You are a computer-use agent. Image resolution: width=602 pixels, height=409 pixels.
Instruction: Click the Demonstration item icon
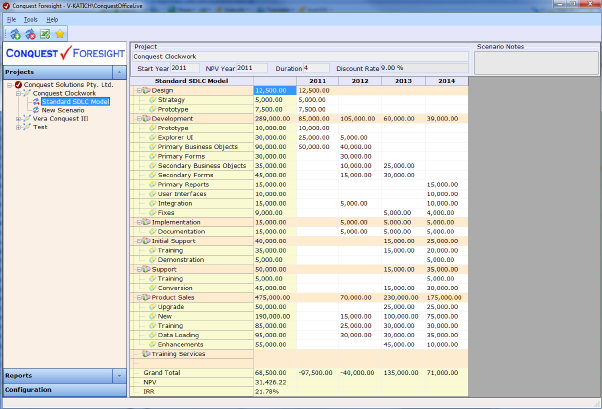(152, 260)
